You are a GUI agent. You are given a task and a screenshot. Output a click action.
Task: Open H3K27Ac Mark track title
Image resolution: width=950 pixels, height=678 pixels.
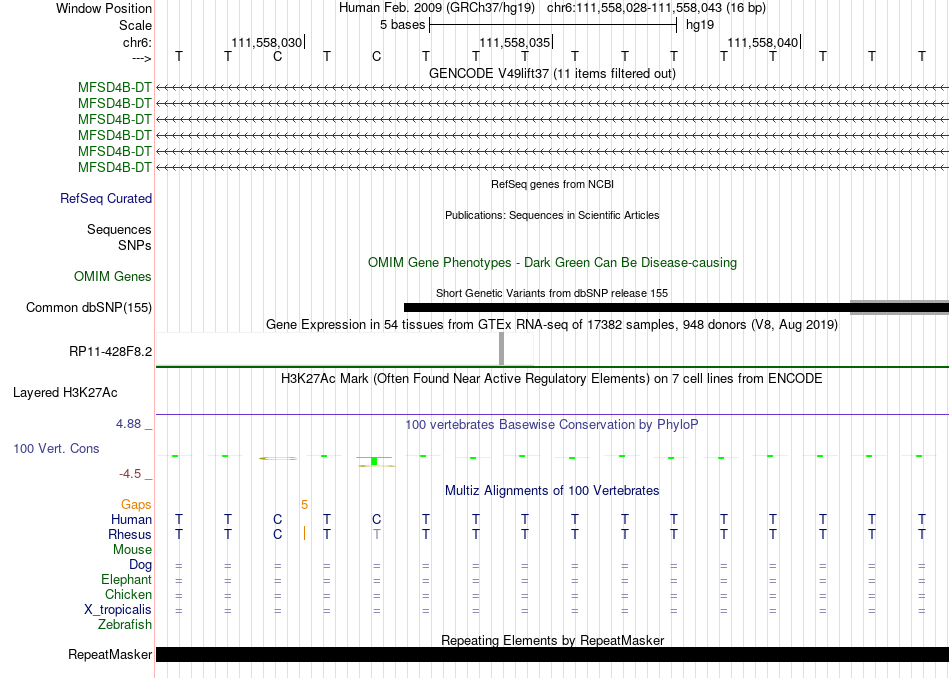point(552,379)
